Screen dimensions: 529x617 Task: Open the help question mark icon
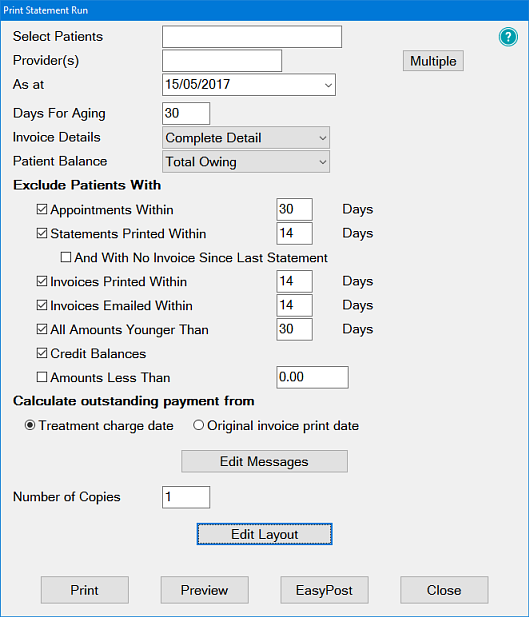(508, 37)
